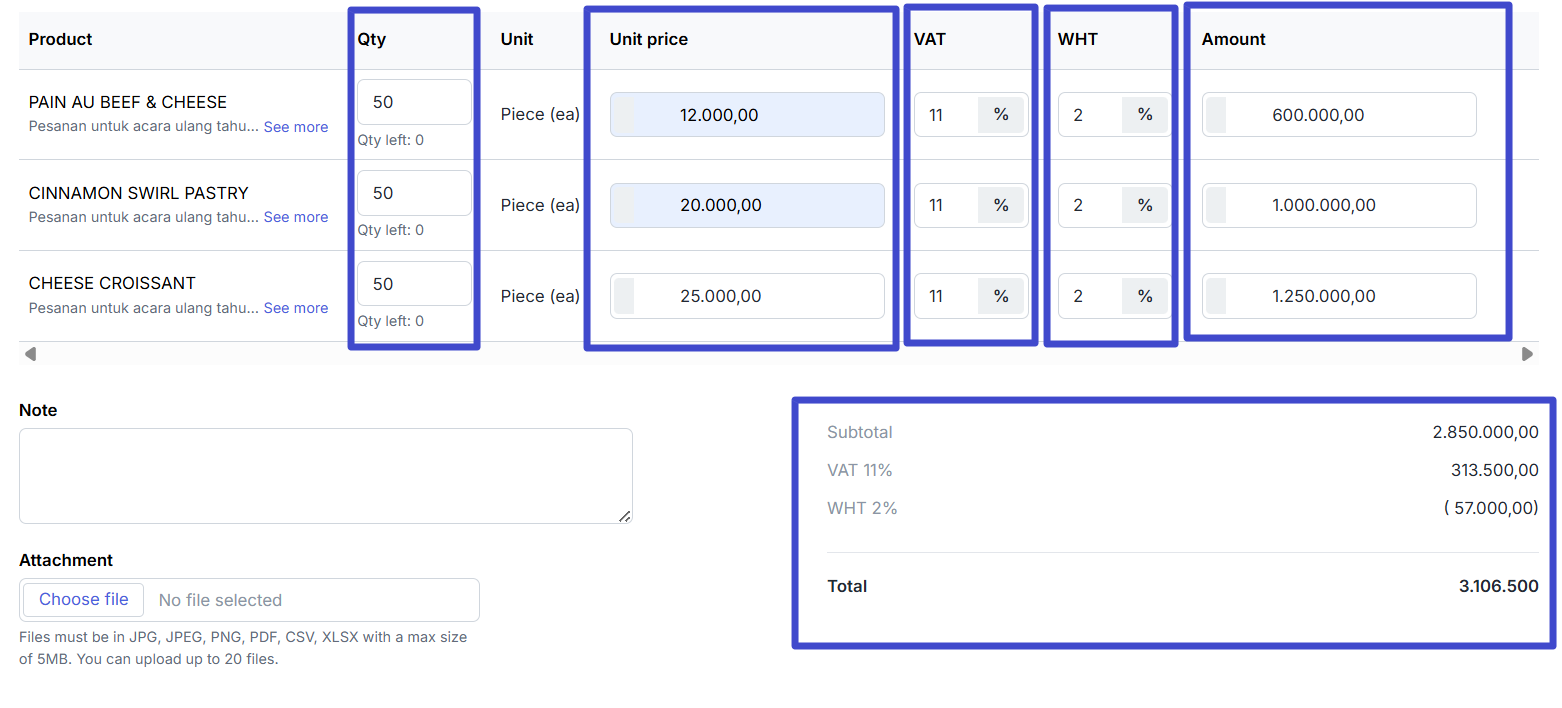
Task: Click inside the Note text area
Action: (325, 475)
